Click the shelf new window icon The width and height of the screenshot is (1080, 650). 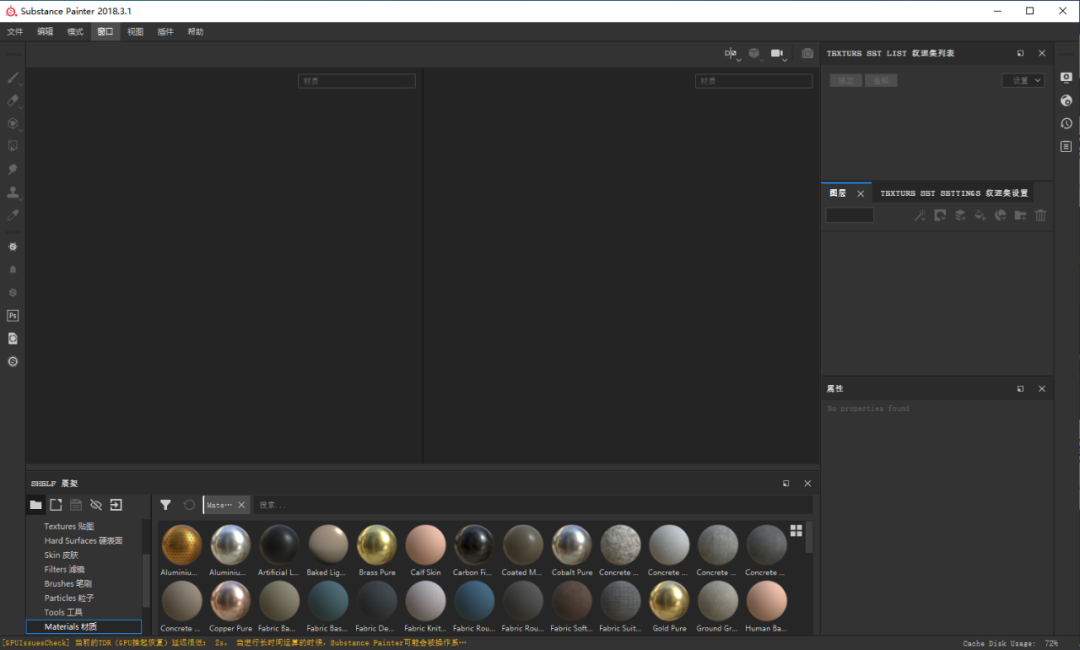point(56,505)
